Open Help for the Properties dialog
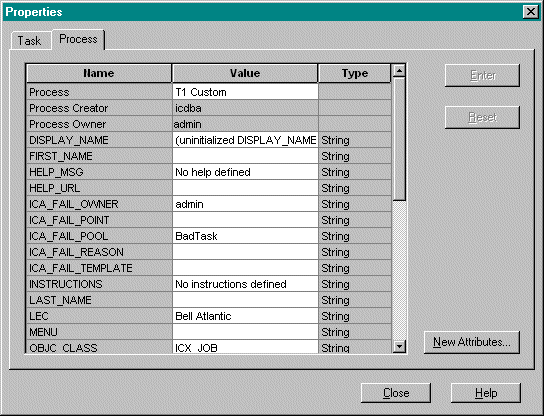The height and width of the screenshot is (416, 544). click(x=486, y=393)
